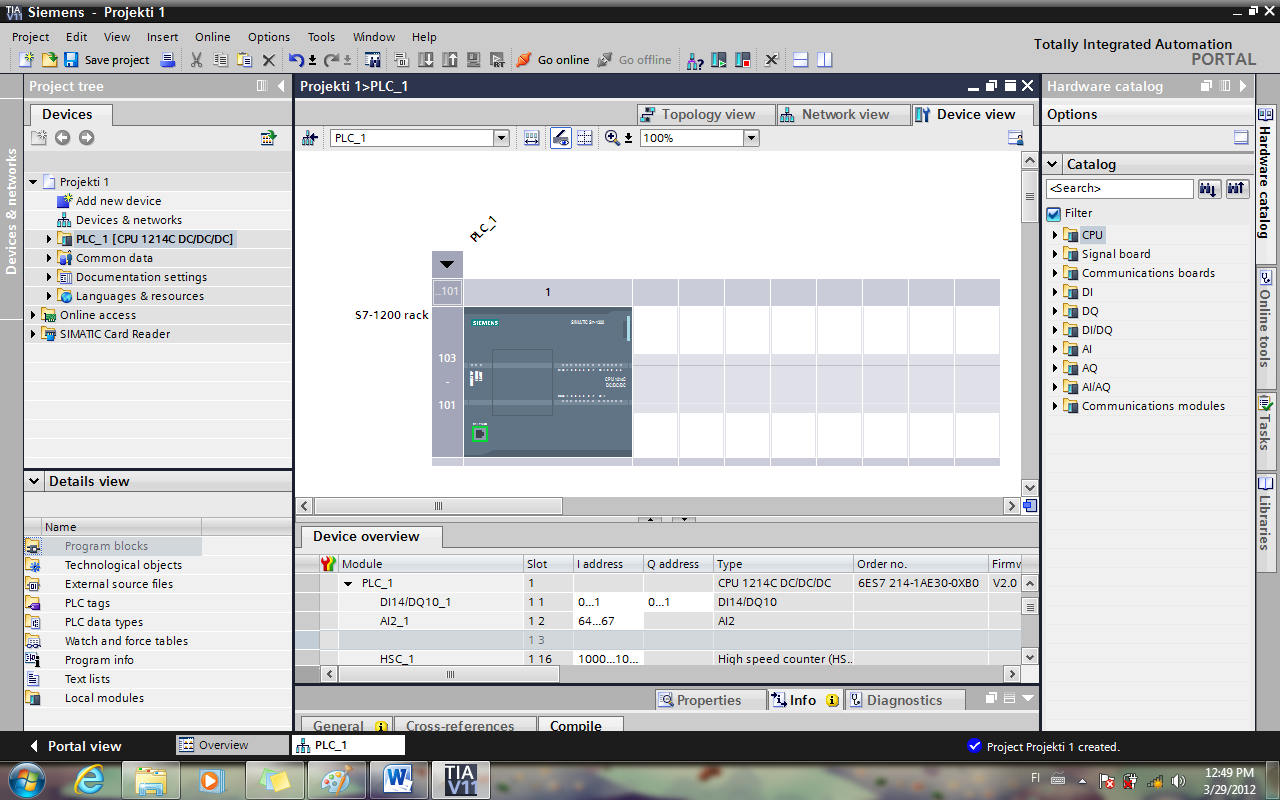Screen dimensions: 1280x800
Task: Click the Go online button
Action: (x=552, y=60)
